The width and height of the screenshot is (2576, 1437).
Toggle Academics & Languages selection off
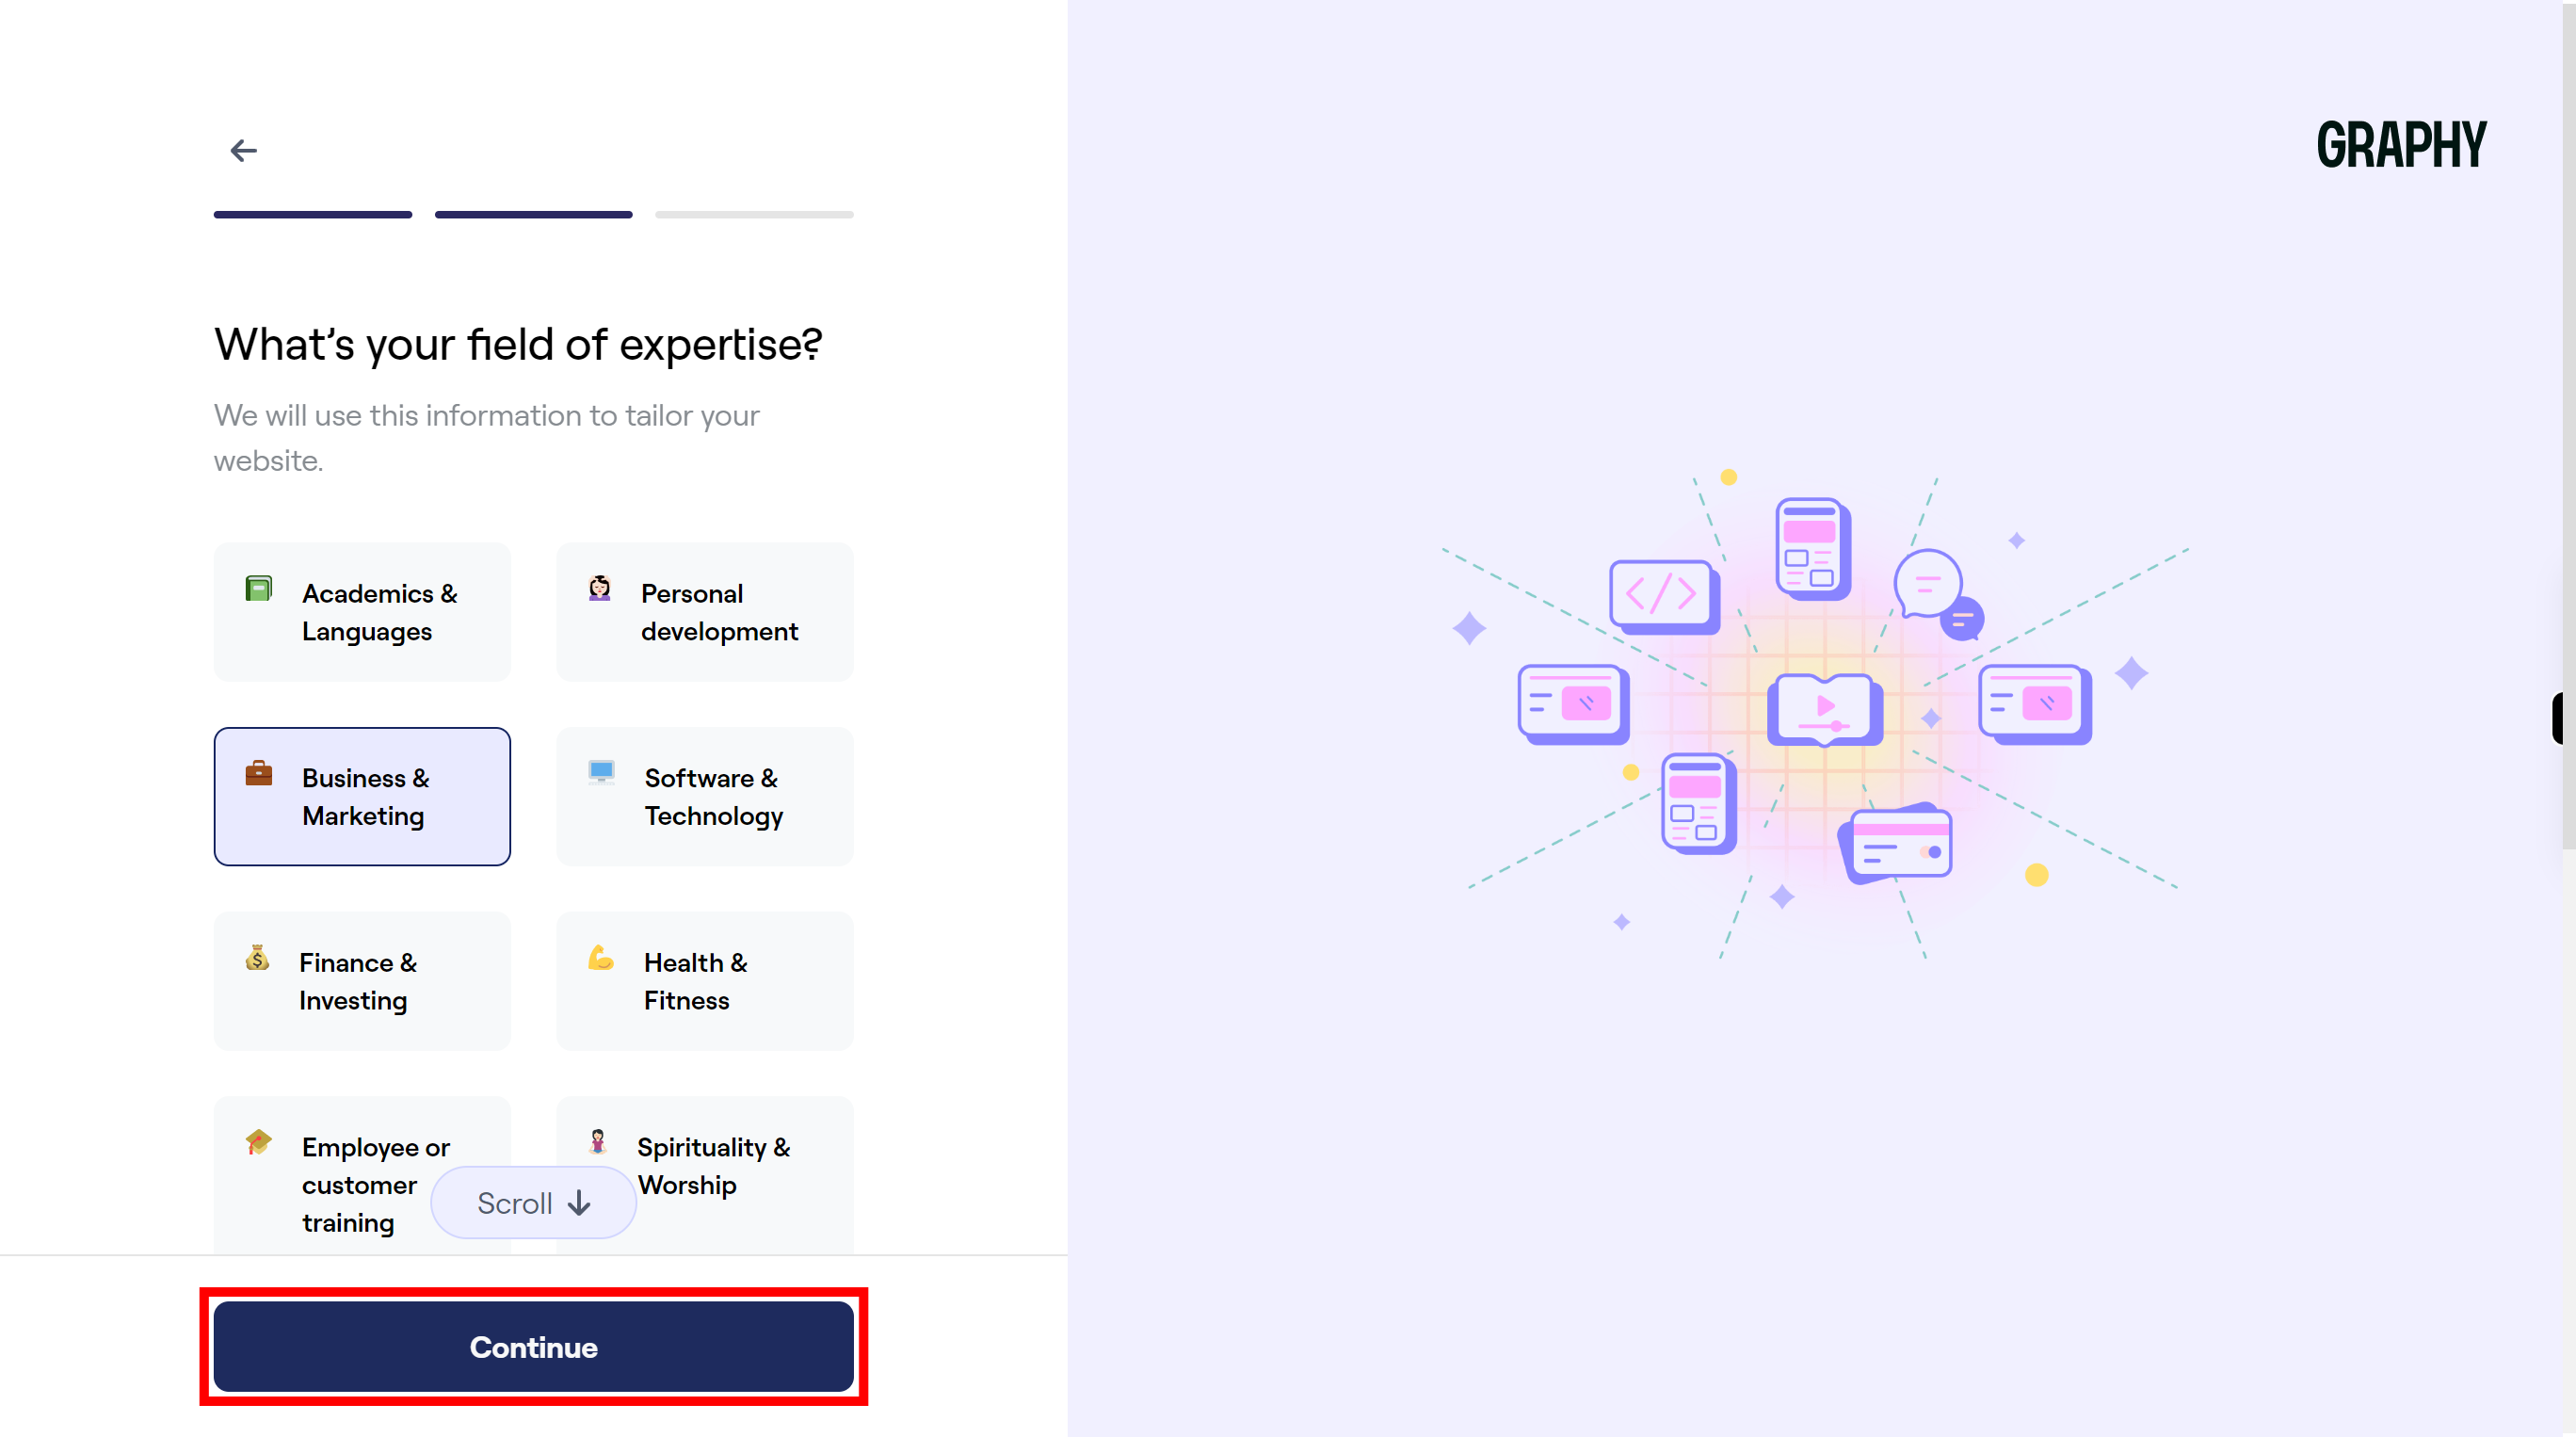point(361,610)
